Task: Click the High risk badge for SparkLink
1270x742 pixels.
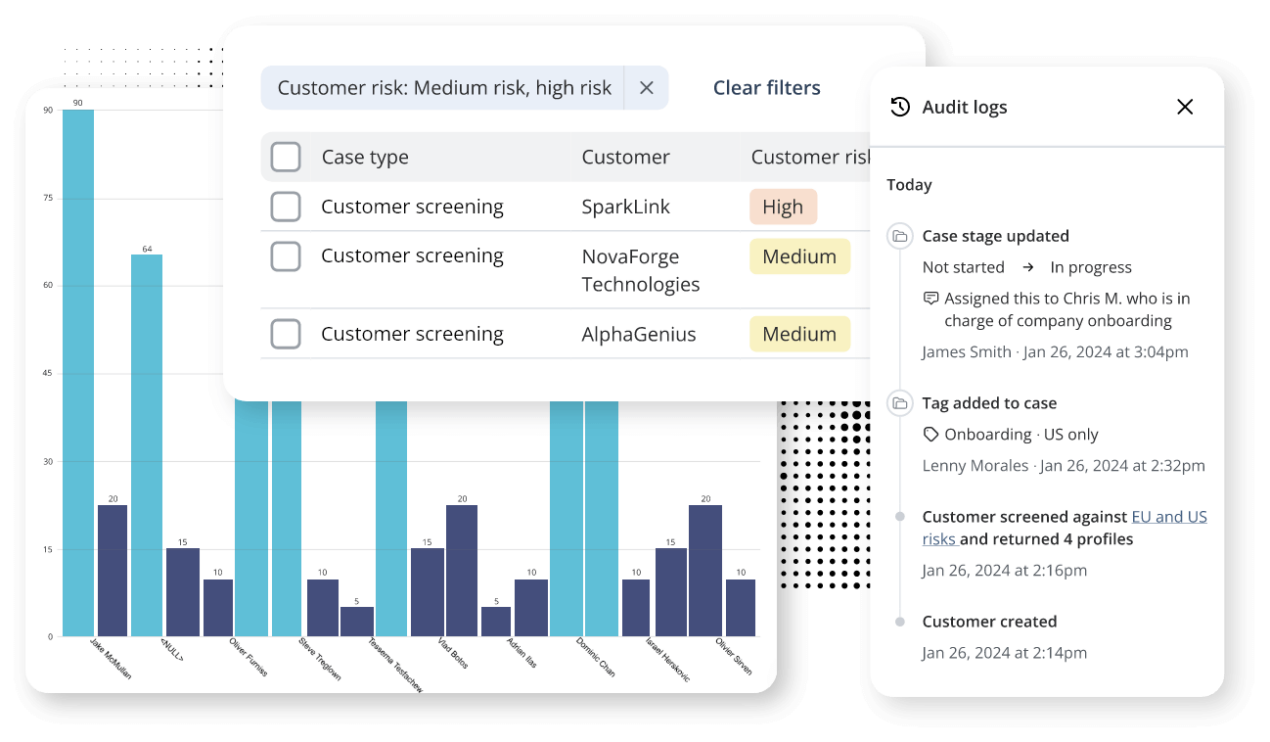Action: 783,207
